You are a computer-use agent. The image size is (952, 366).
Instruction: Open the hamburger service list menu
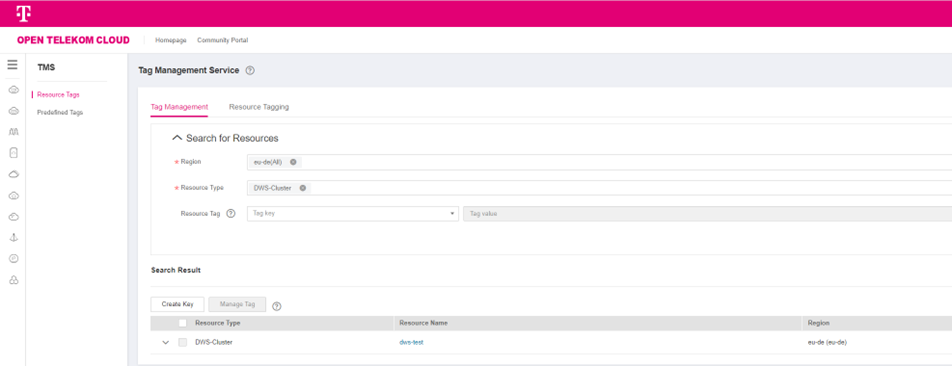tap(12, 64)
